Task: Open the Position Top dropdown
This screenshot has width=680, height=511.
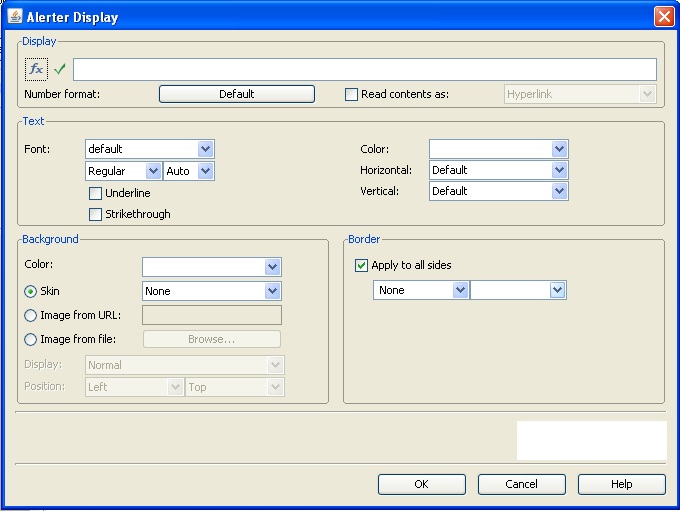Action: 235,387
